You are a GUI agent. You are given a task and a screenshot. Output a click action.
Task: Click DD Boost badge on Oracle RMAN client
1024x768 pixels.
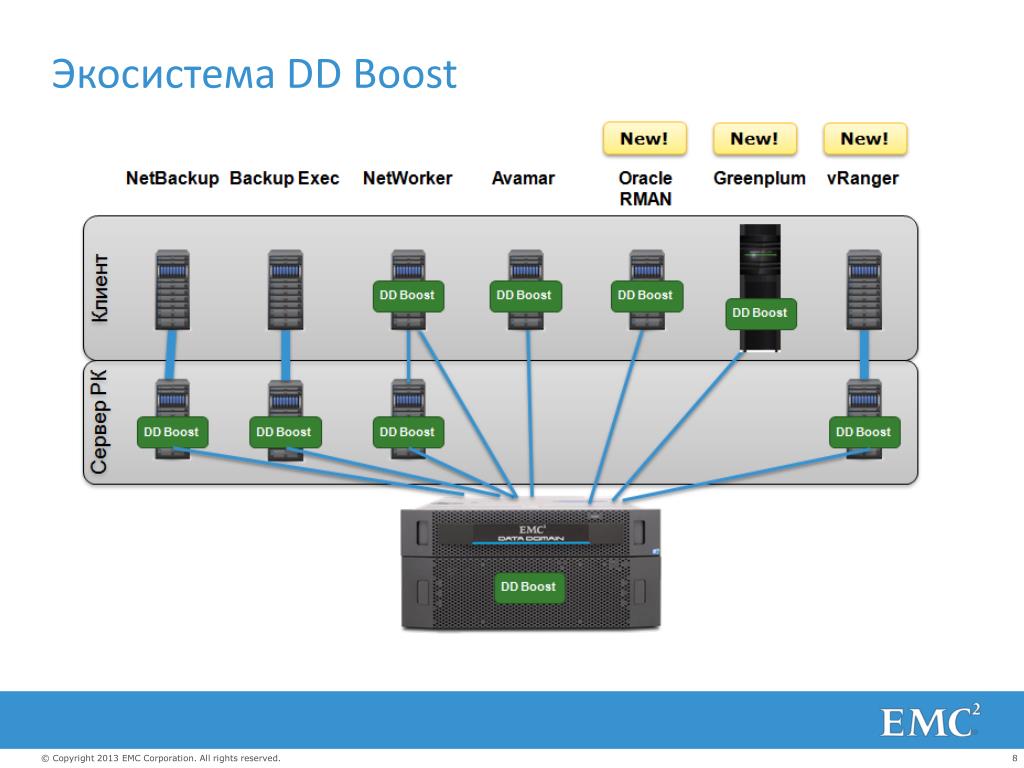pyautogui.click(x=647, y=295)
